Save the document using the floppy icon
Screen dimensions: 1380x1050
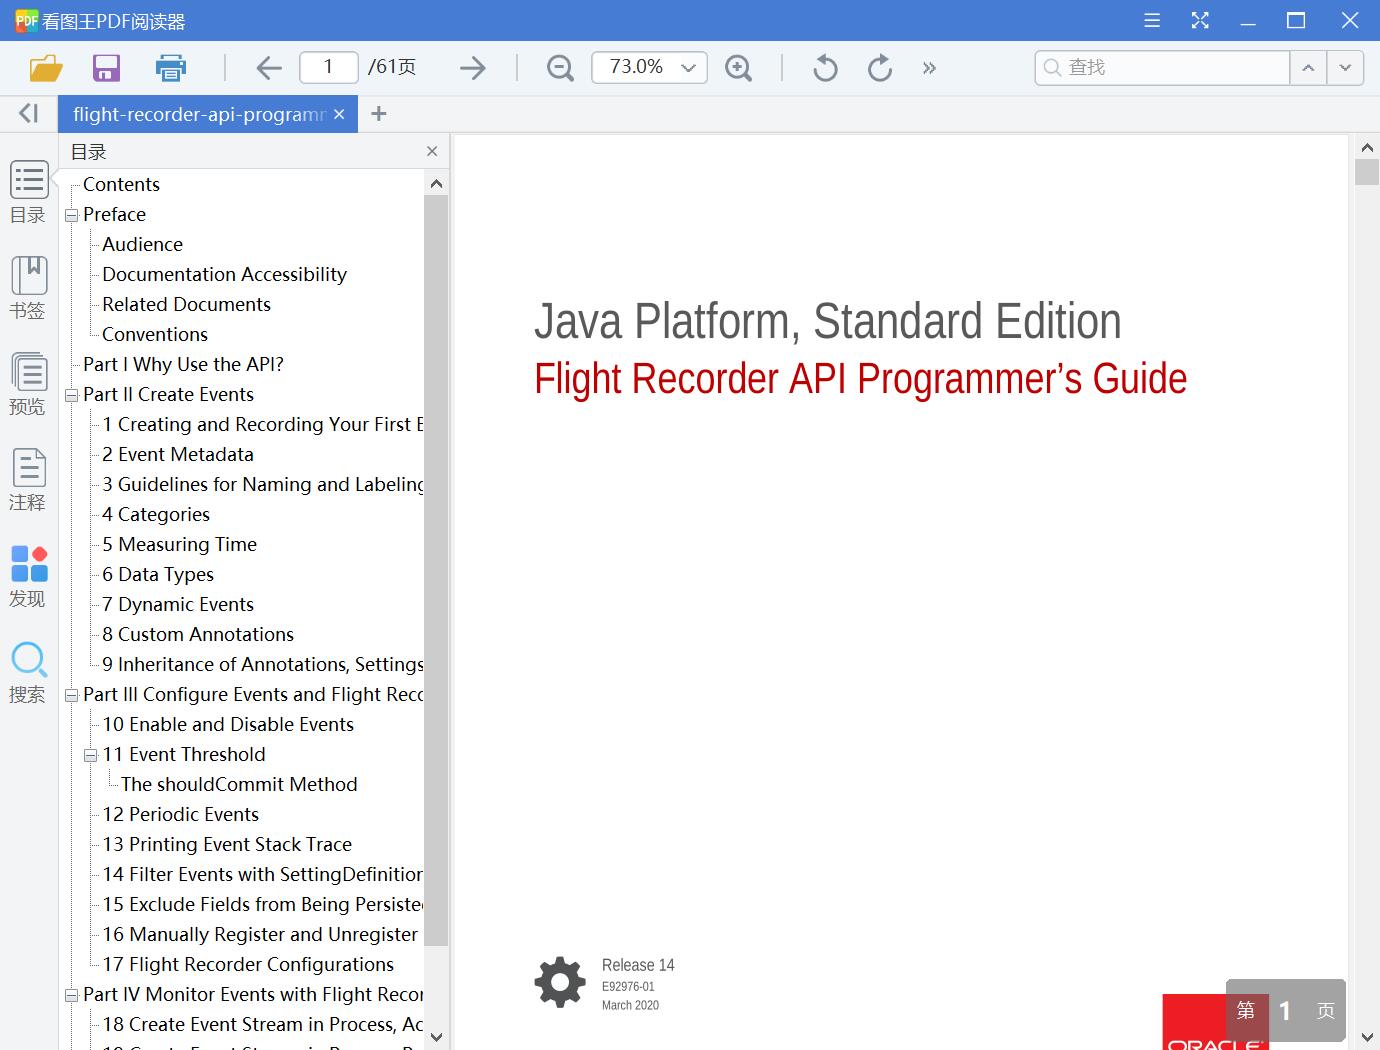(x=106, y=68)
